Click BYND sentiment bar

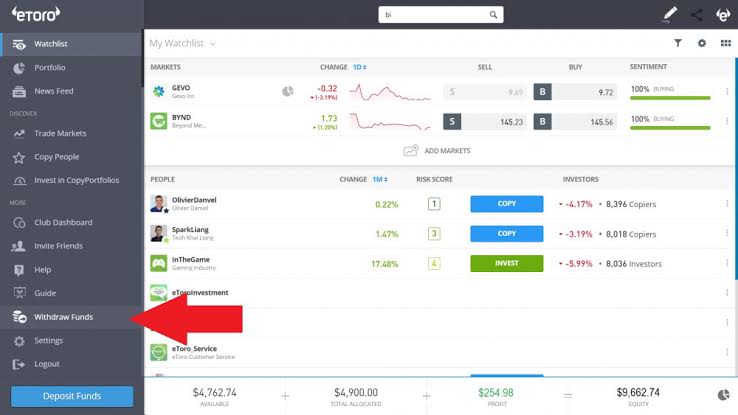coord(670,128)
